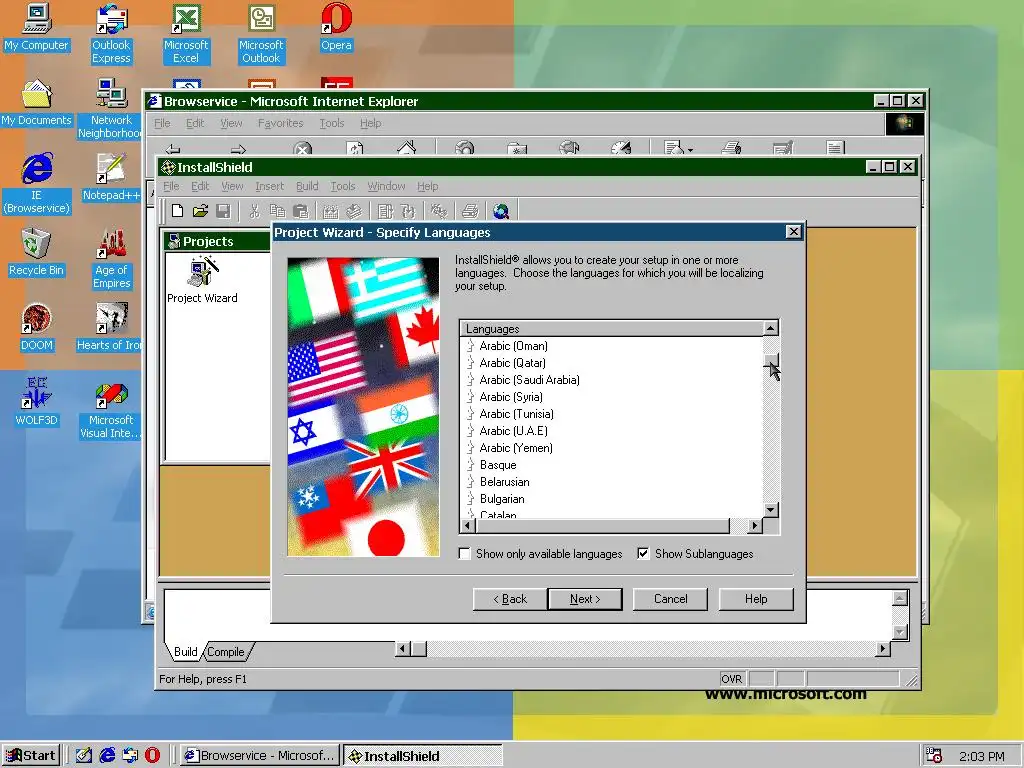Select the Network Neighborhood desktop icon

coord(110,109)
